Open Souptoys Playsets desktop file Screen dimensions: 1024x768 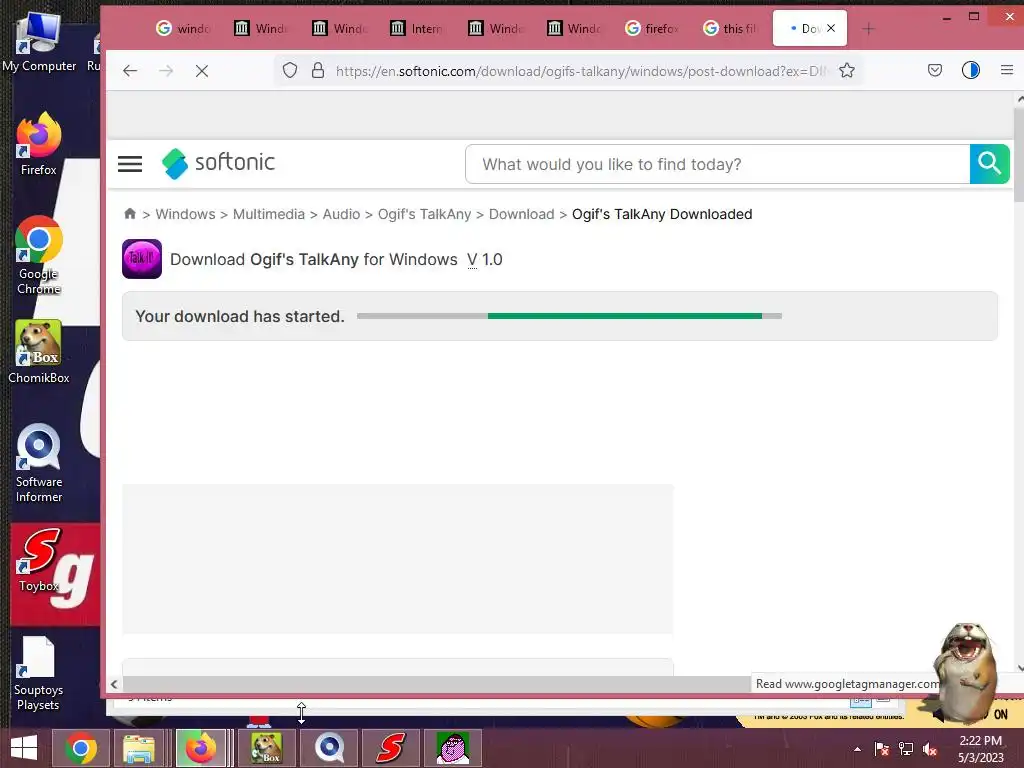tap(38, 673)
